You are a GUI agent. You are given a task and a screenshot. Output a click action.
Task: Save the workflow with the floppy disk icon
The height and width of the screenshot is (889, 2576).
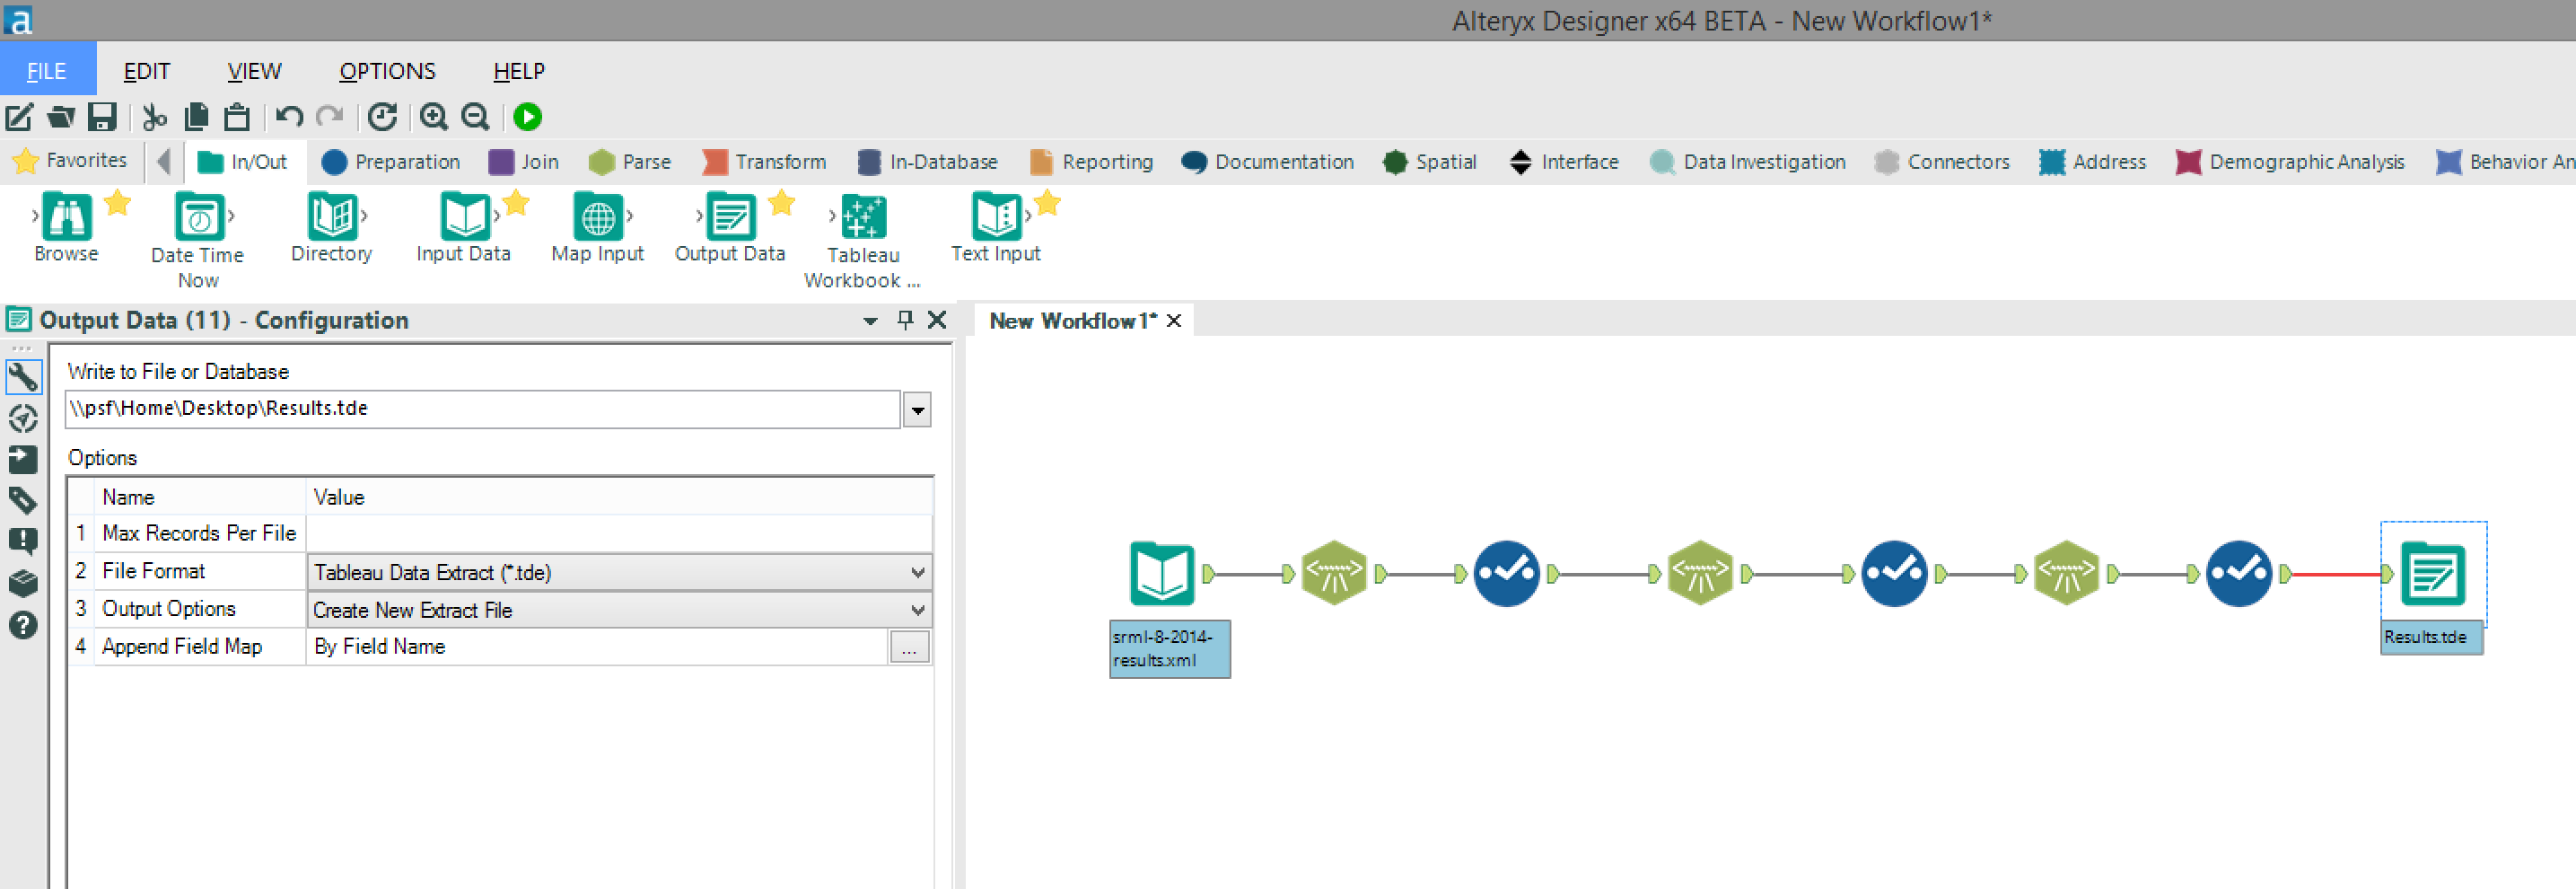pyautogui.click(x=102, y=117)
